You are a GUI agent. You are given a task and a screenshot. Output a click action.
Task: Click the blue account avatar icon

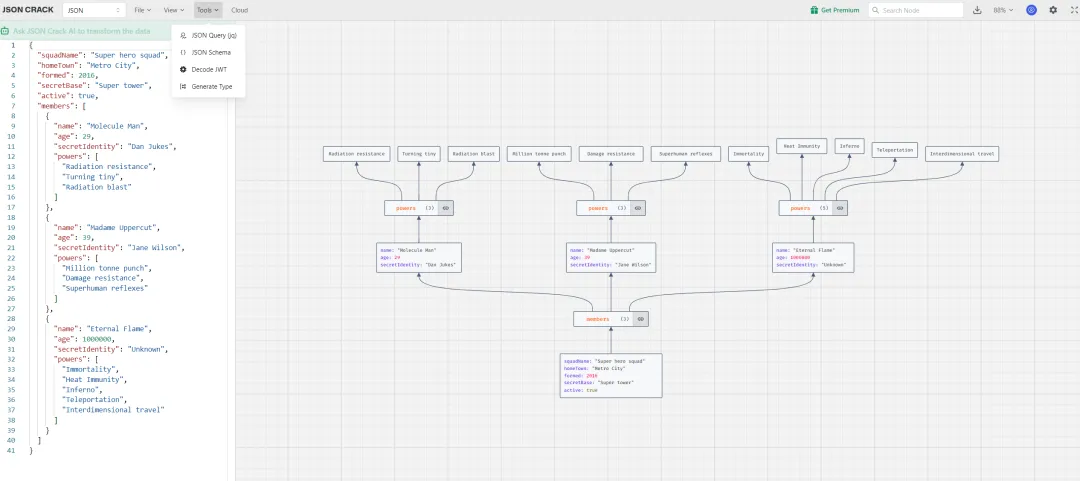(1031, 10)
